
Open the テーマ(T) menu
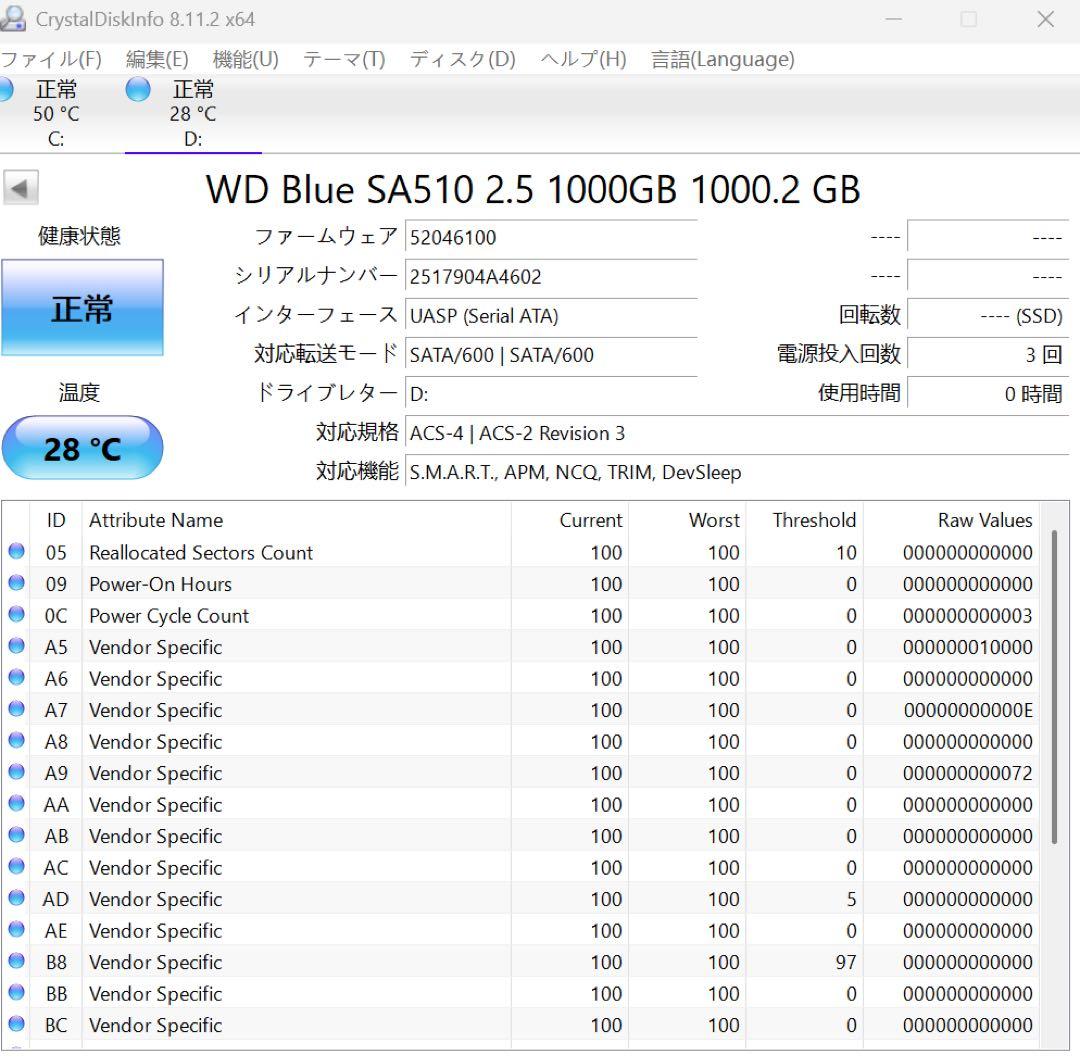[x=343, y=59]
